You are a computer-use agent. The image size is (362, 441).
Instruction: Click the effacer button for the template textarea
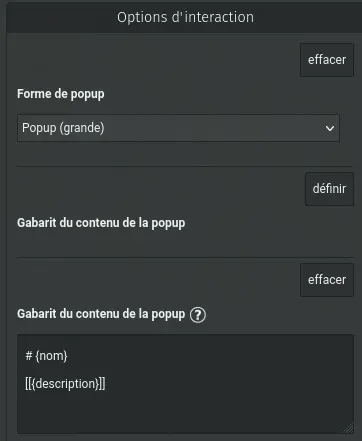(x=327, y=280)
